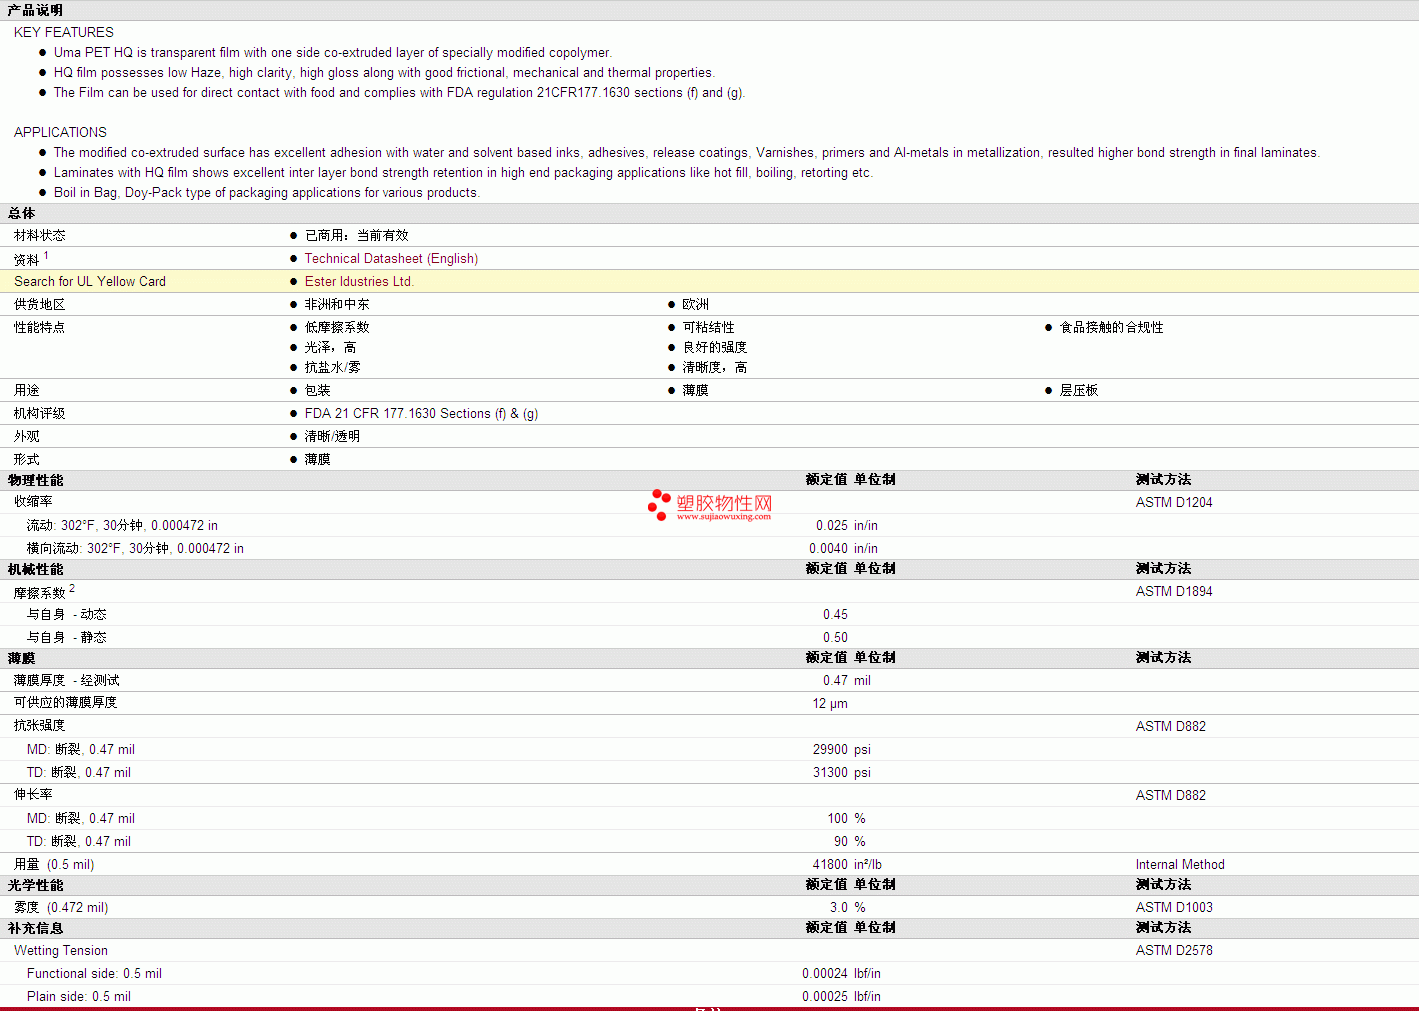Click the 0.00025 lbf/in wetting tension value
The image size is (1419, 1011).
(x=841, y=996)
